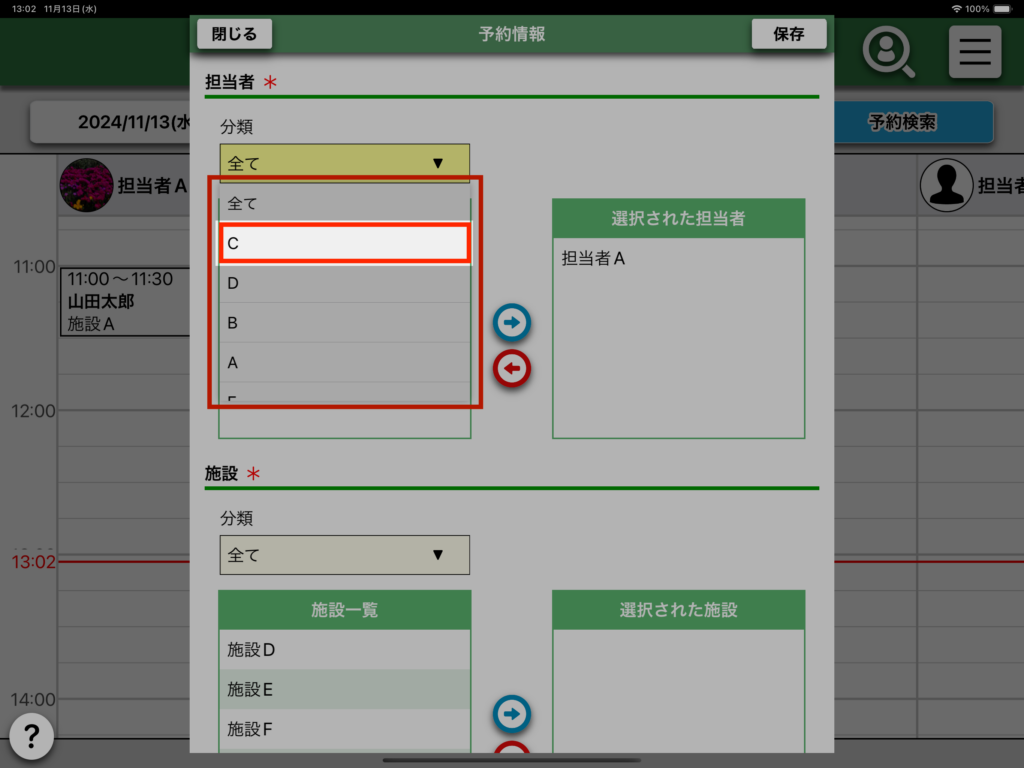Tap the 担当者A flower avatar
This screenshot has width=1024, height=768.
coord(86,185)
